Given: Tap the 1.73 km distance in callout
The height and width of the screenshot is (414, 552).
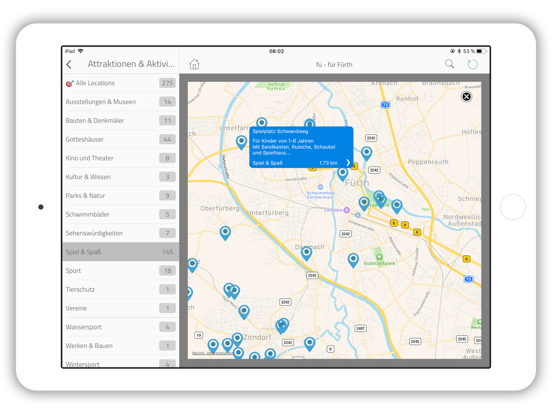Looking at the screenshot, I should [x=328, y=163].
